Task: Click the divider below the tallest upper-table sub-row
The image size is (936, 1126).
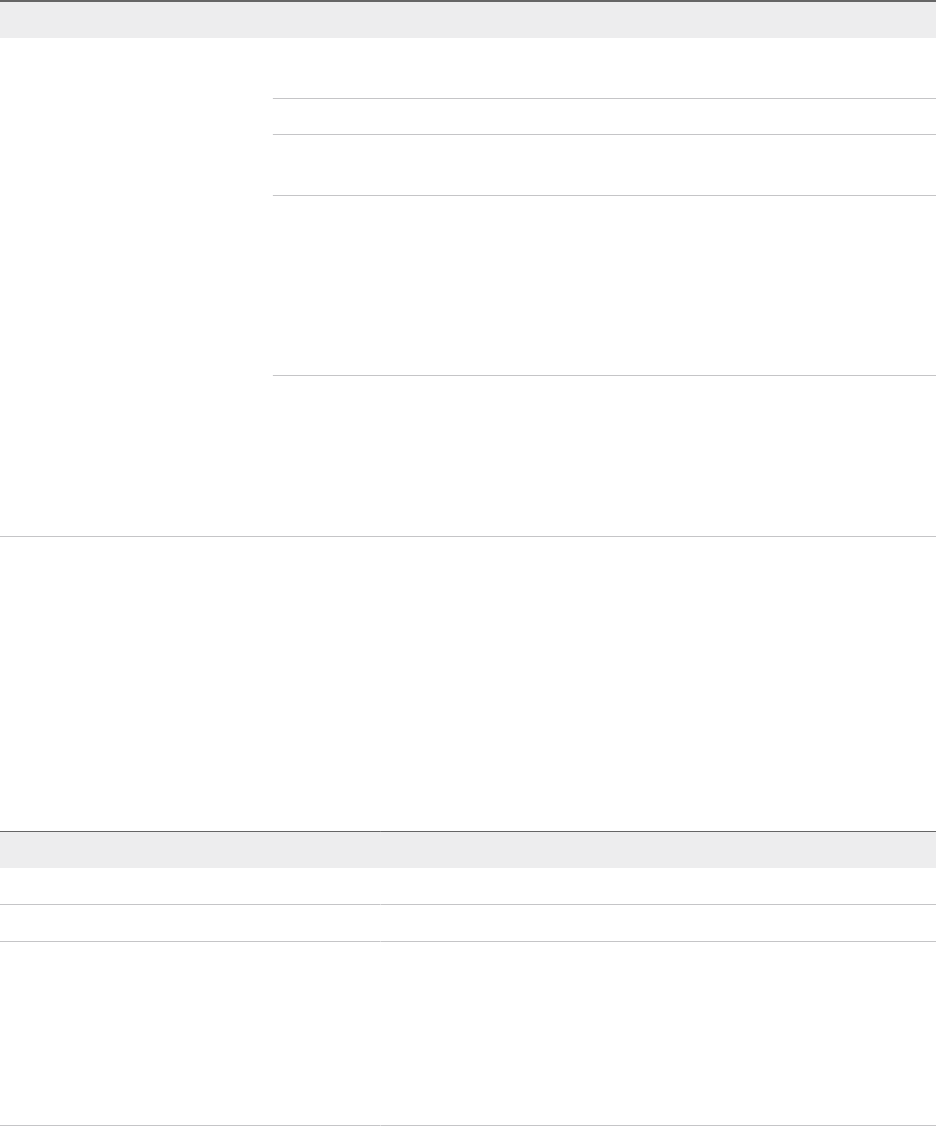Action: [x=604, y=375]
